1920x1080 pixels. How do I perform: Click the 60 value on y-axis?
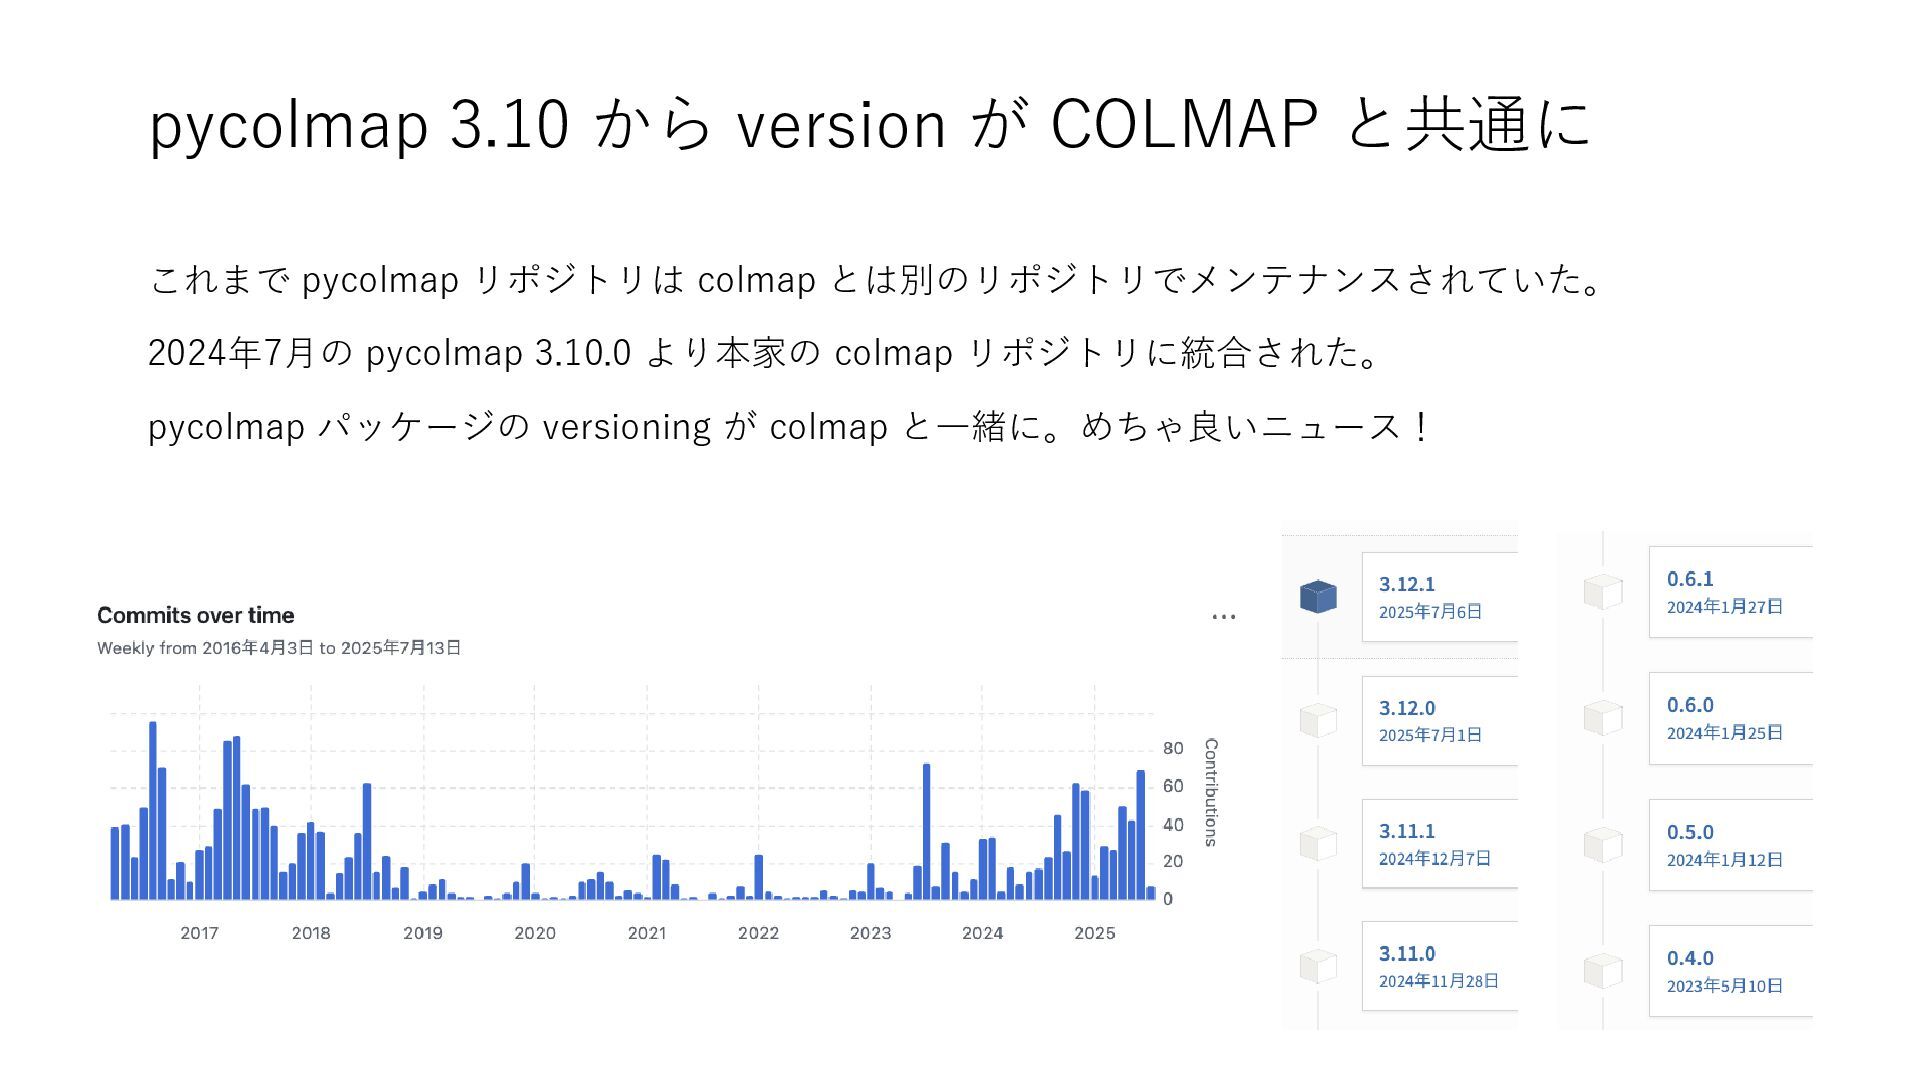click(1173, 786)
